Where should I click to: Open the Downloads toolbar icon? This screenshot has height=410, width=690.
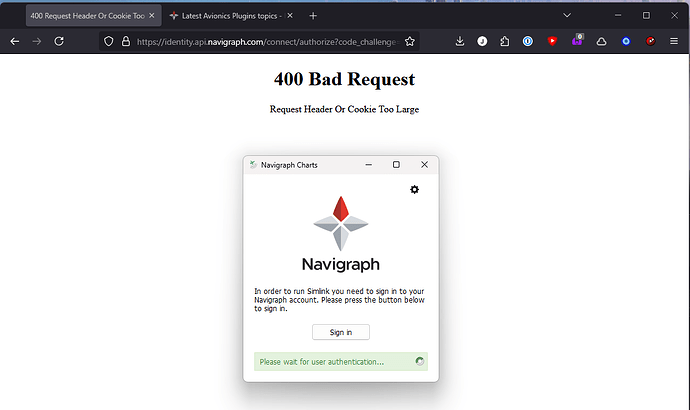(460, 41)
